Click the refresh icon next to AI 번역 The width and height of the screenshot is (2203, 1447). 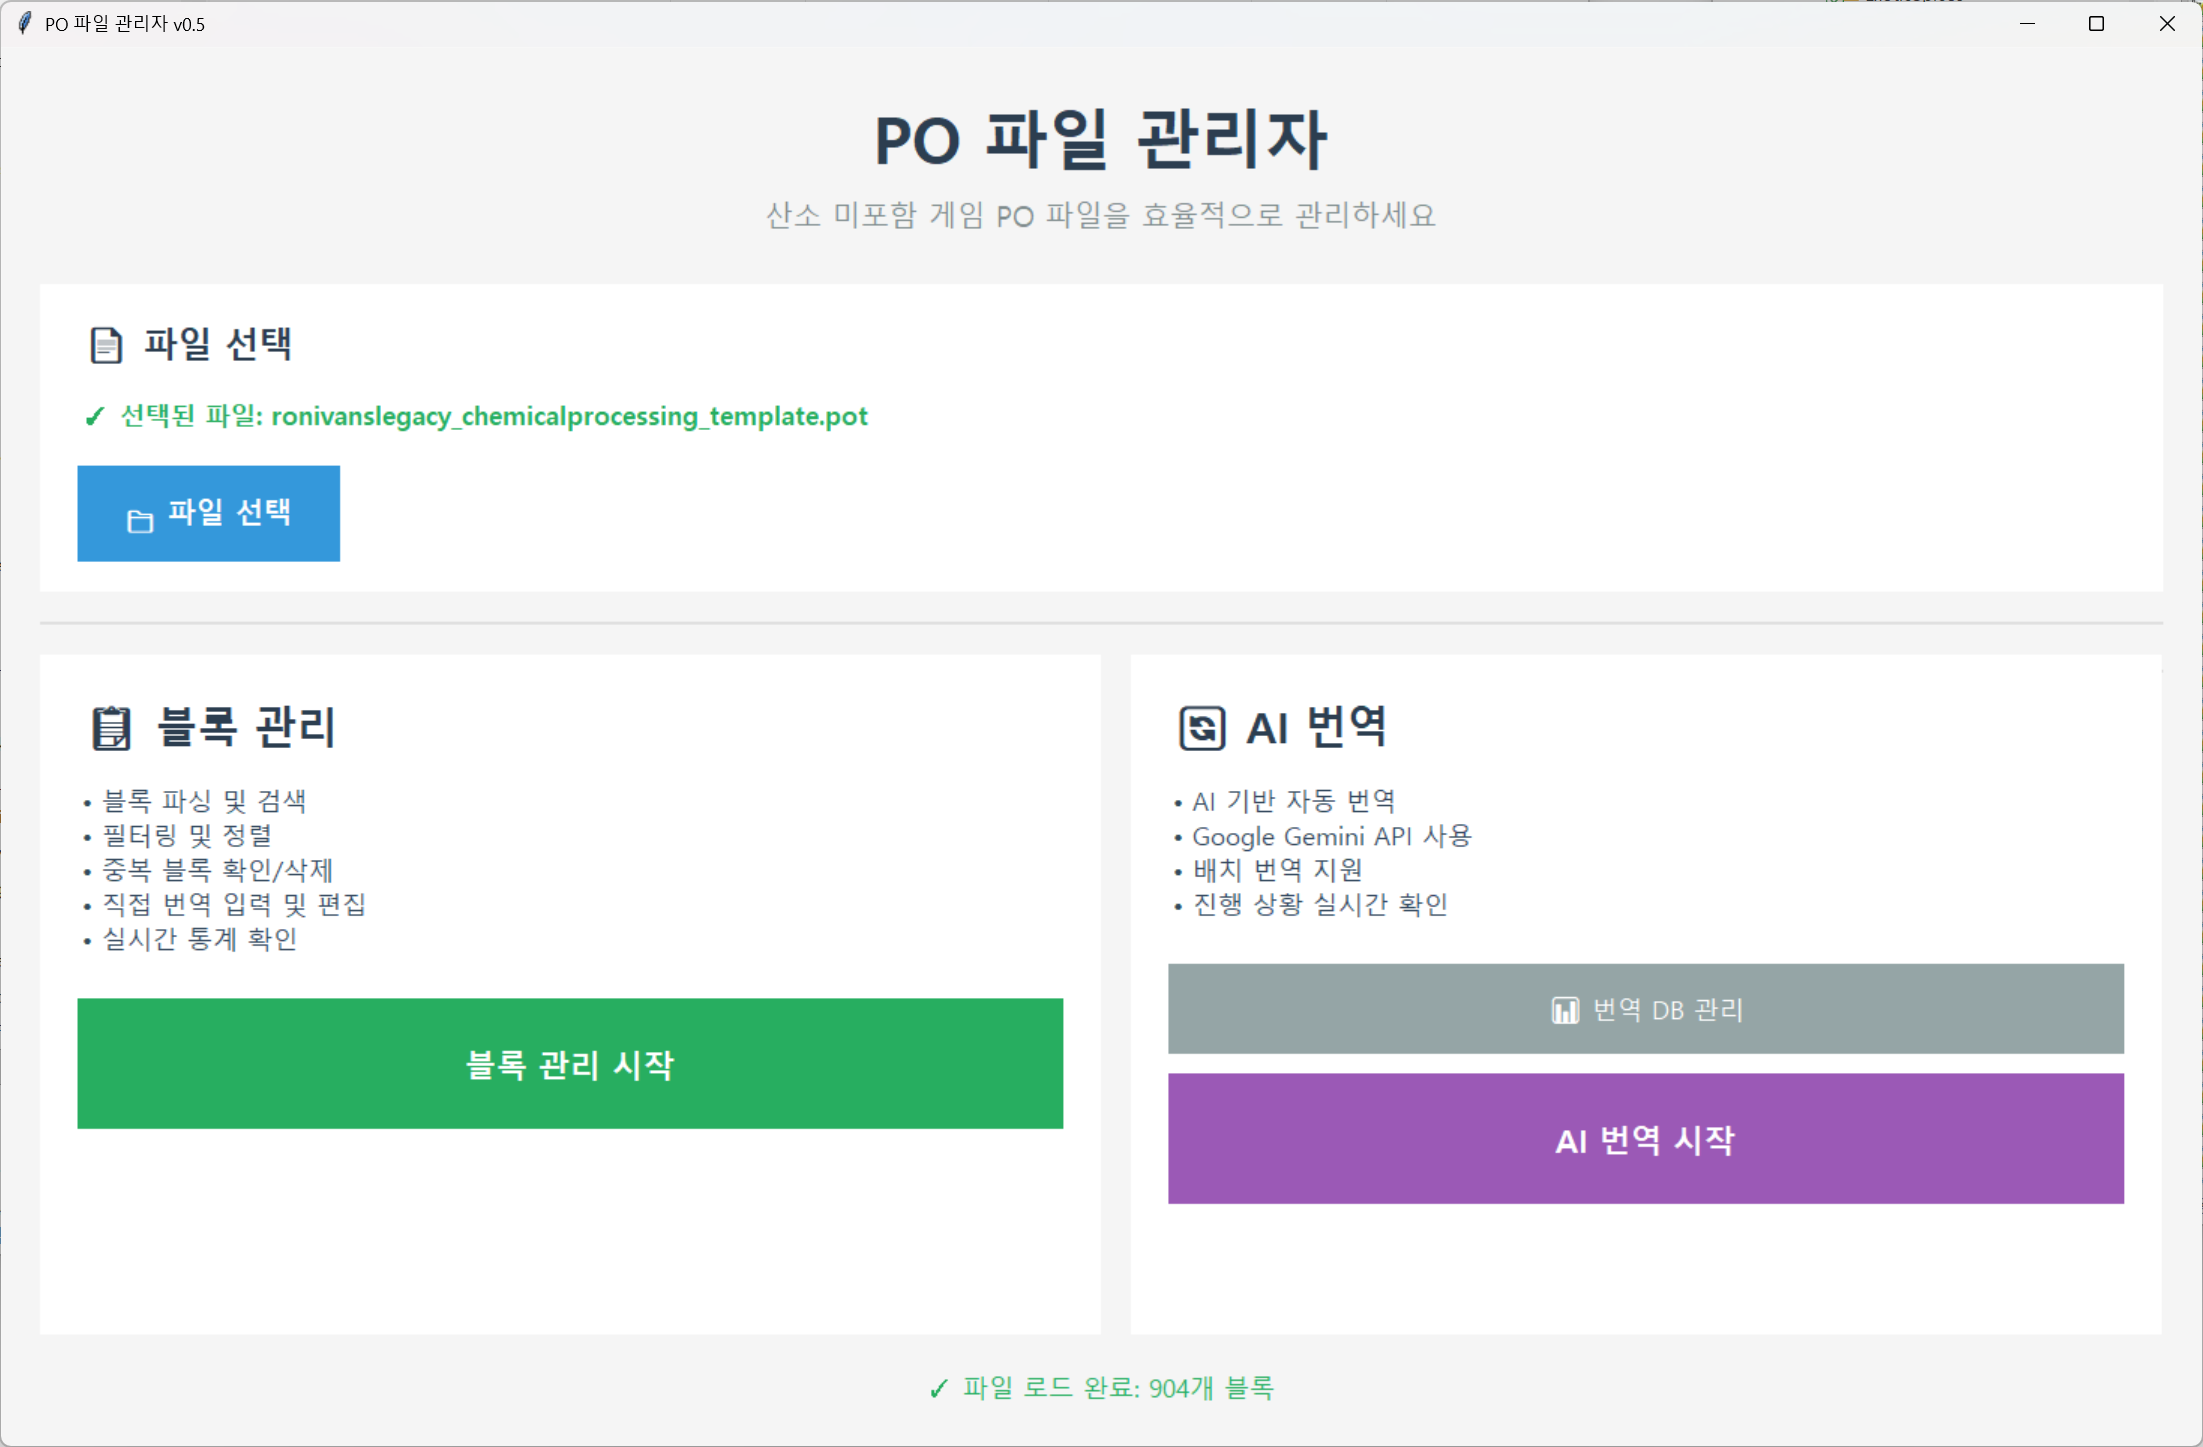click(1201, 727)
